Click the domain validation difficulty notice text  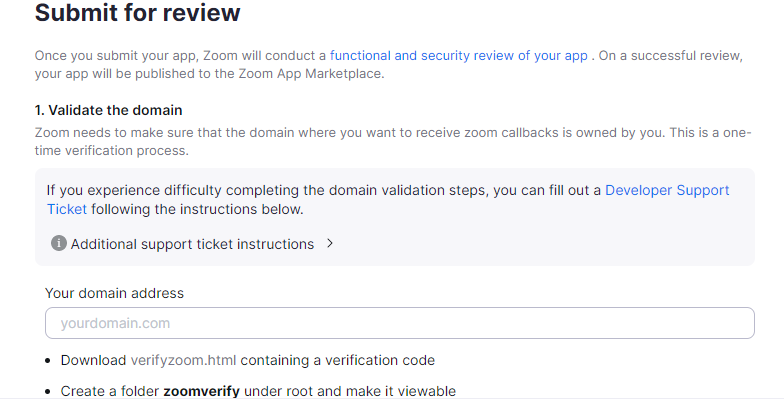point(300,190)
